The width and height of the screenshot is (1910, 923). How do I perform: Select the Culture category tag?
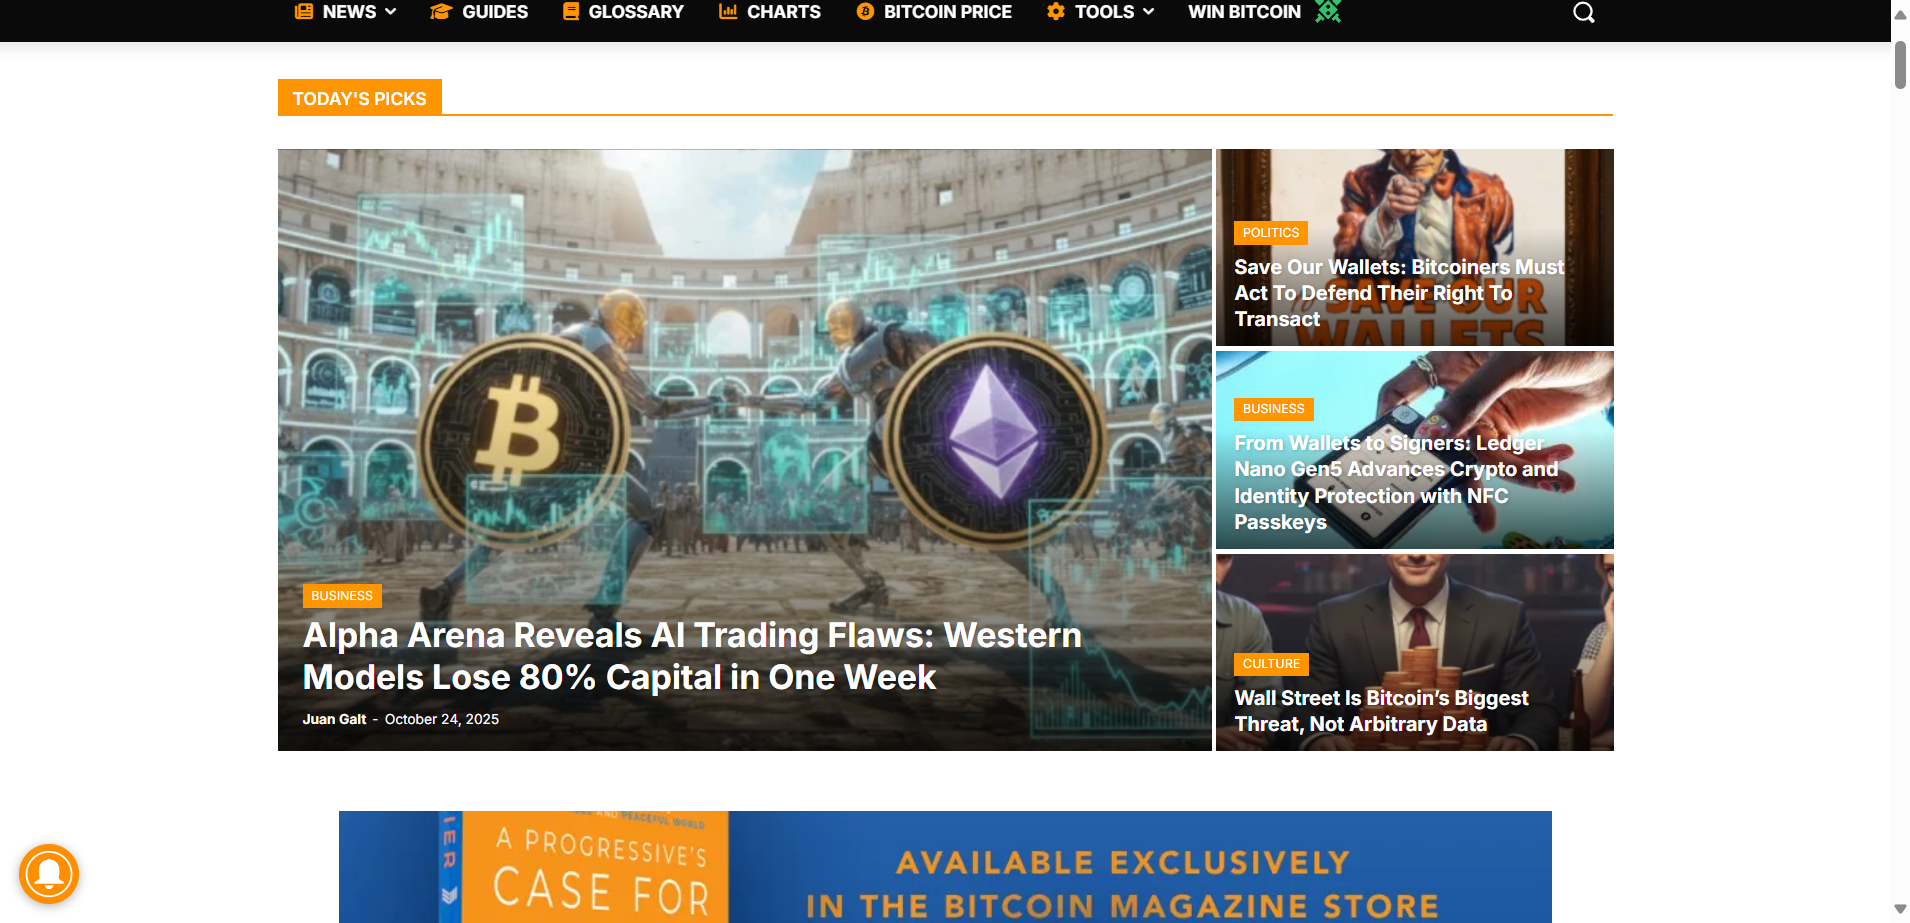point(1271,664)
